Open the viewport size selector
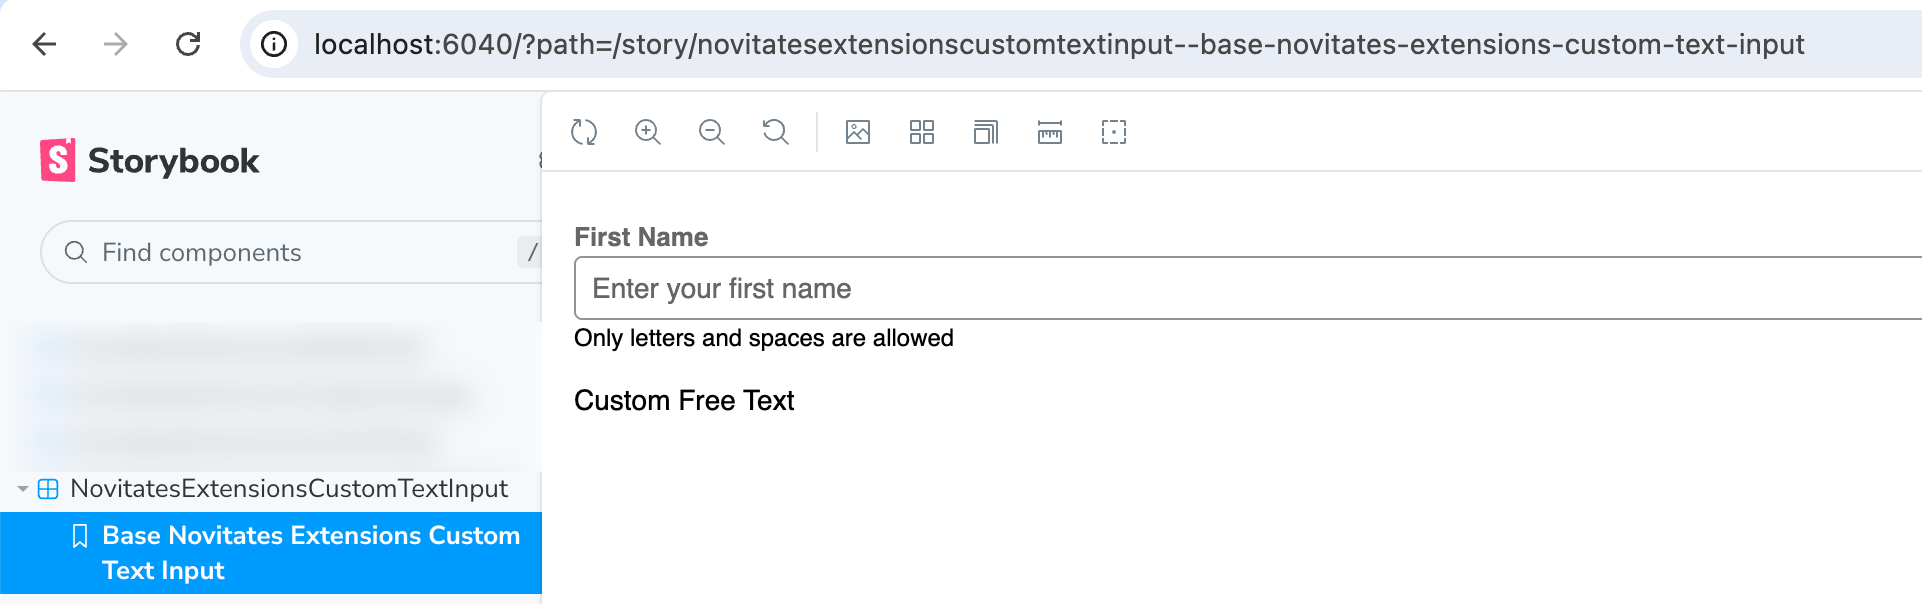 [986, 132]
